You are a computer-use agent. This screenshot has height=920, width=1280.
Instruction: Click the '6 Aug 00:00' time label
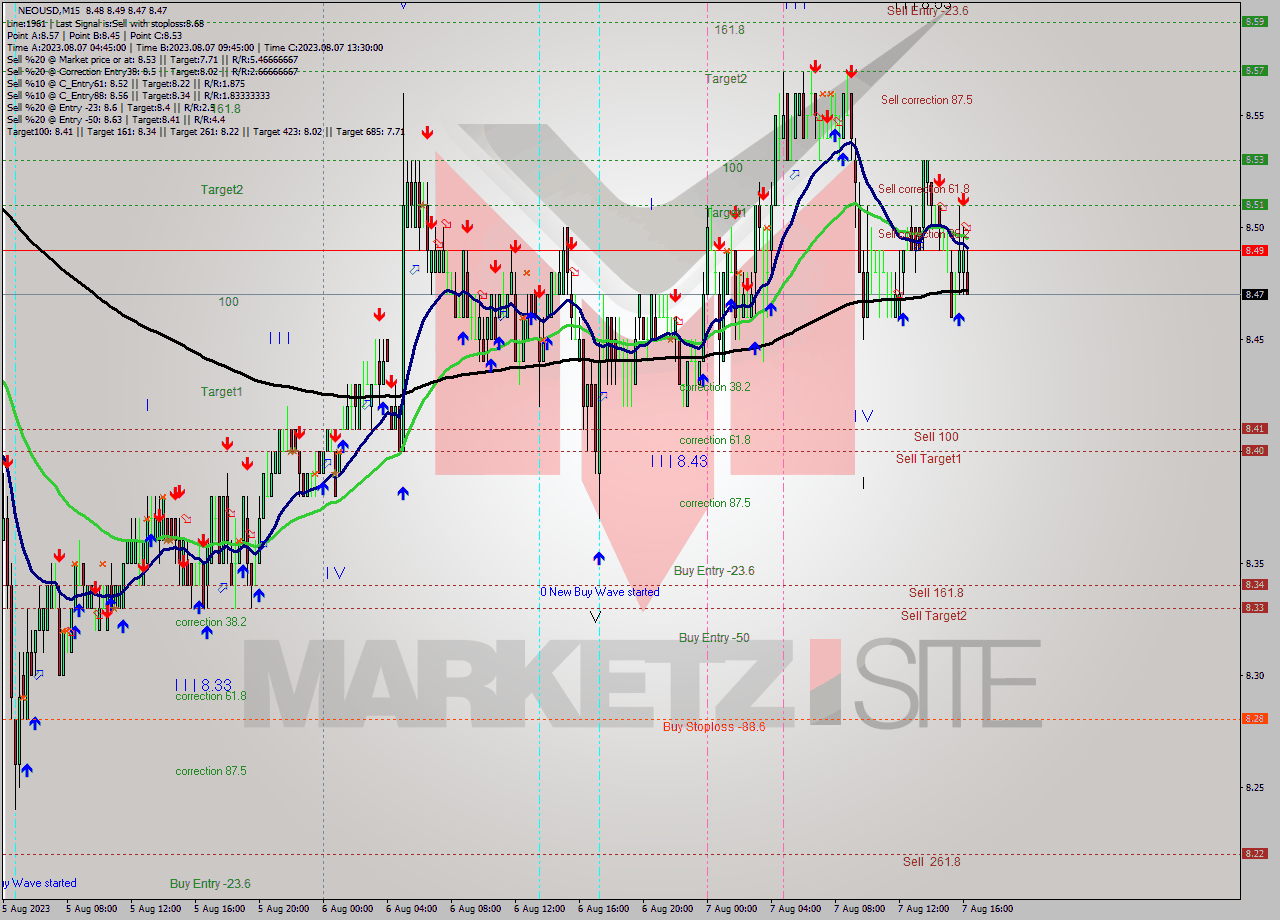[348, 909]
